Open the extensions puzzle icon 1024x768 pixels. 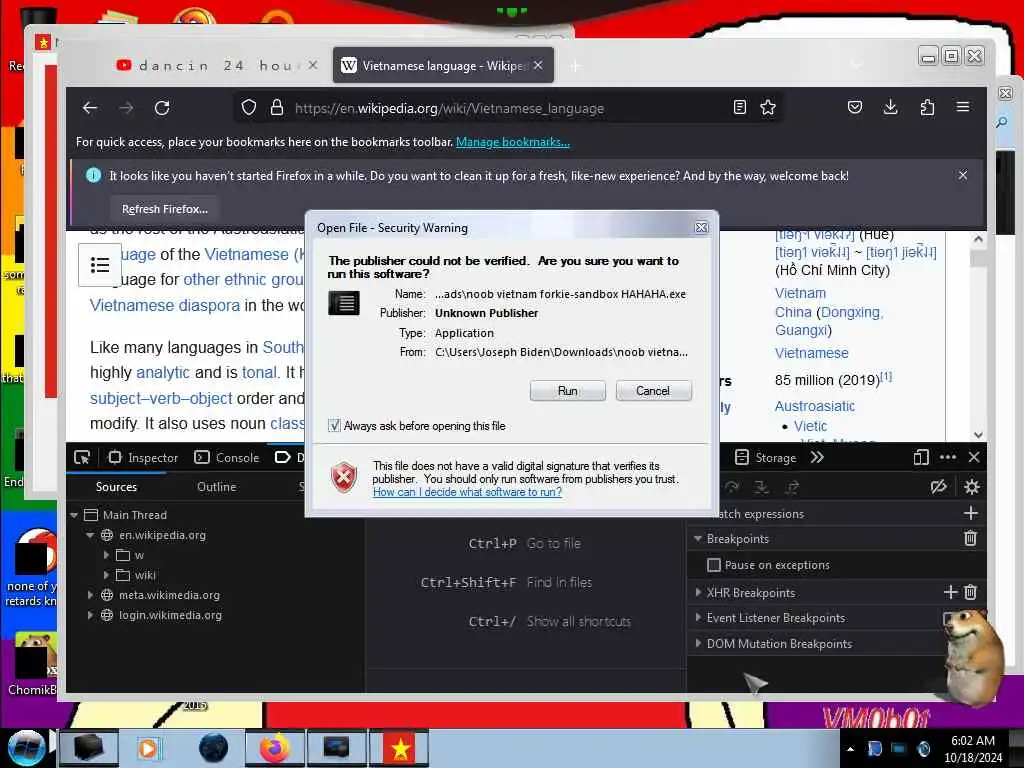pyautogui.click(x=927, y=108)
